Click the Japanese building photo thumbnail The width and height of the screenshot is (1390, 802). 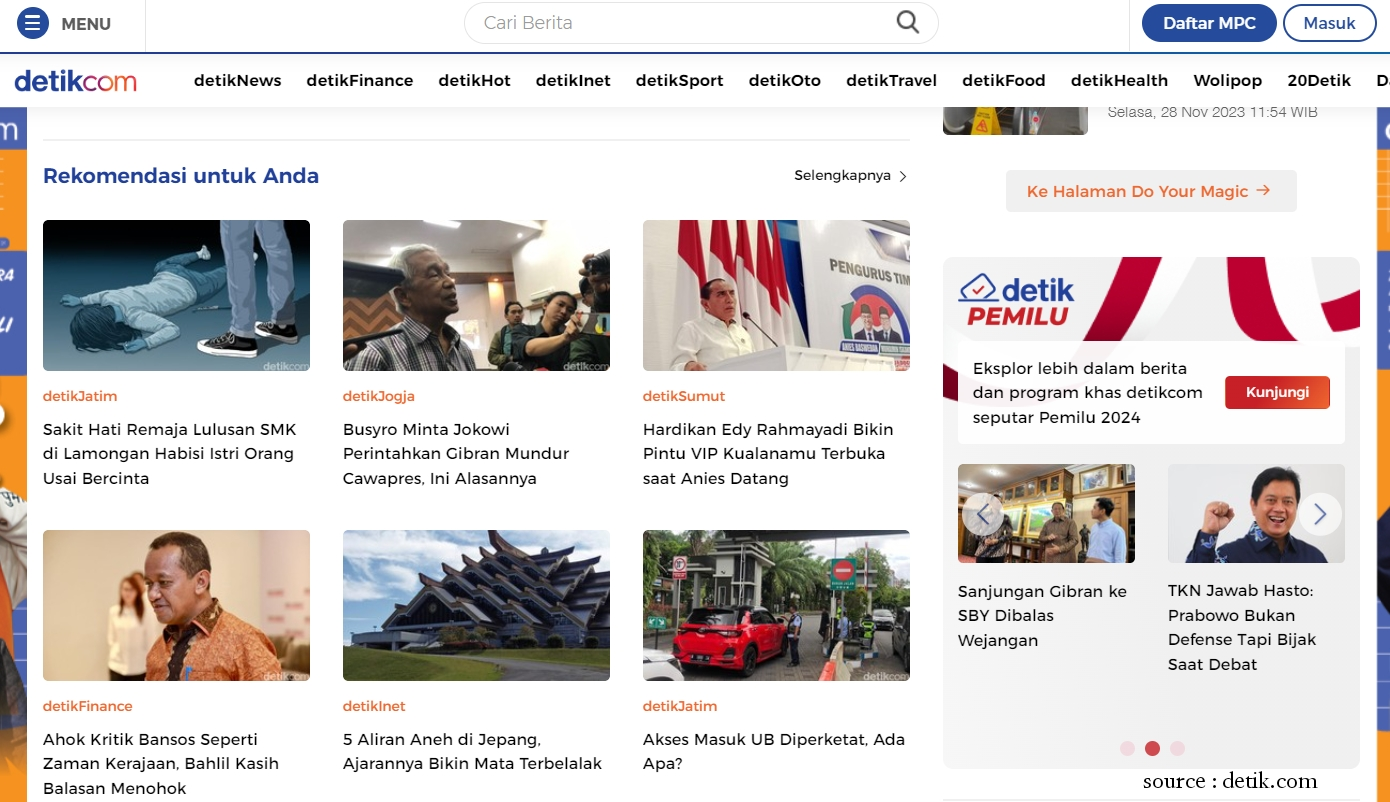[x=476, y=605]
